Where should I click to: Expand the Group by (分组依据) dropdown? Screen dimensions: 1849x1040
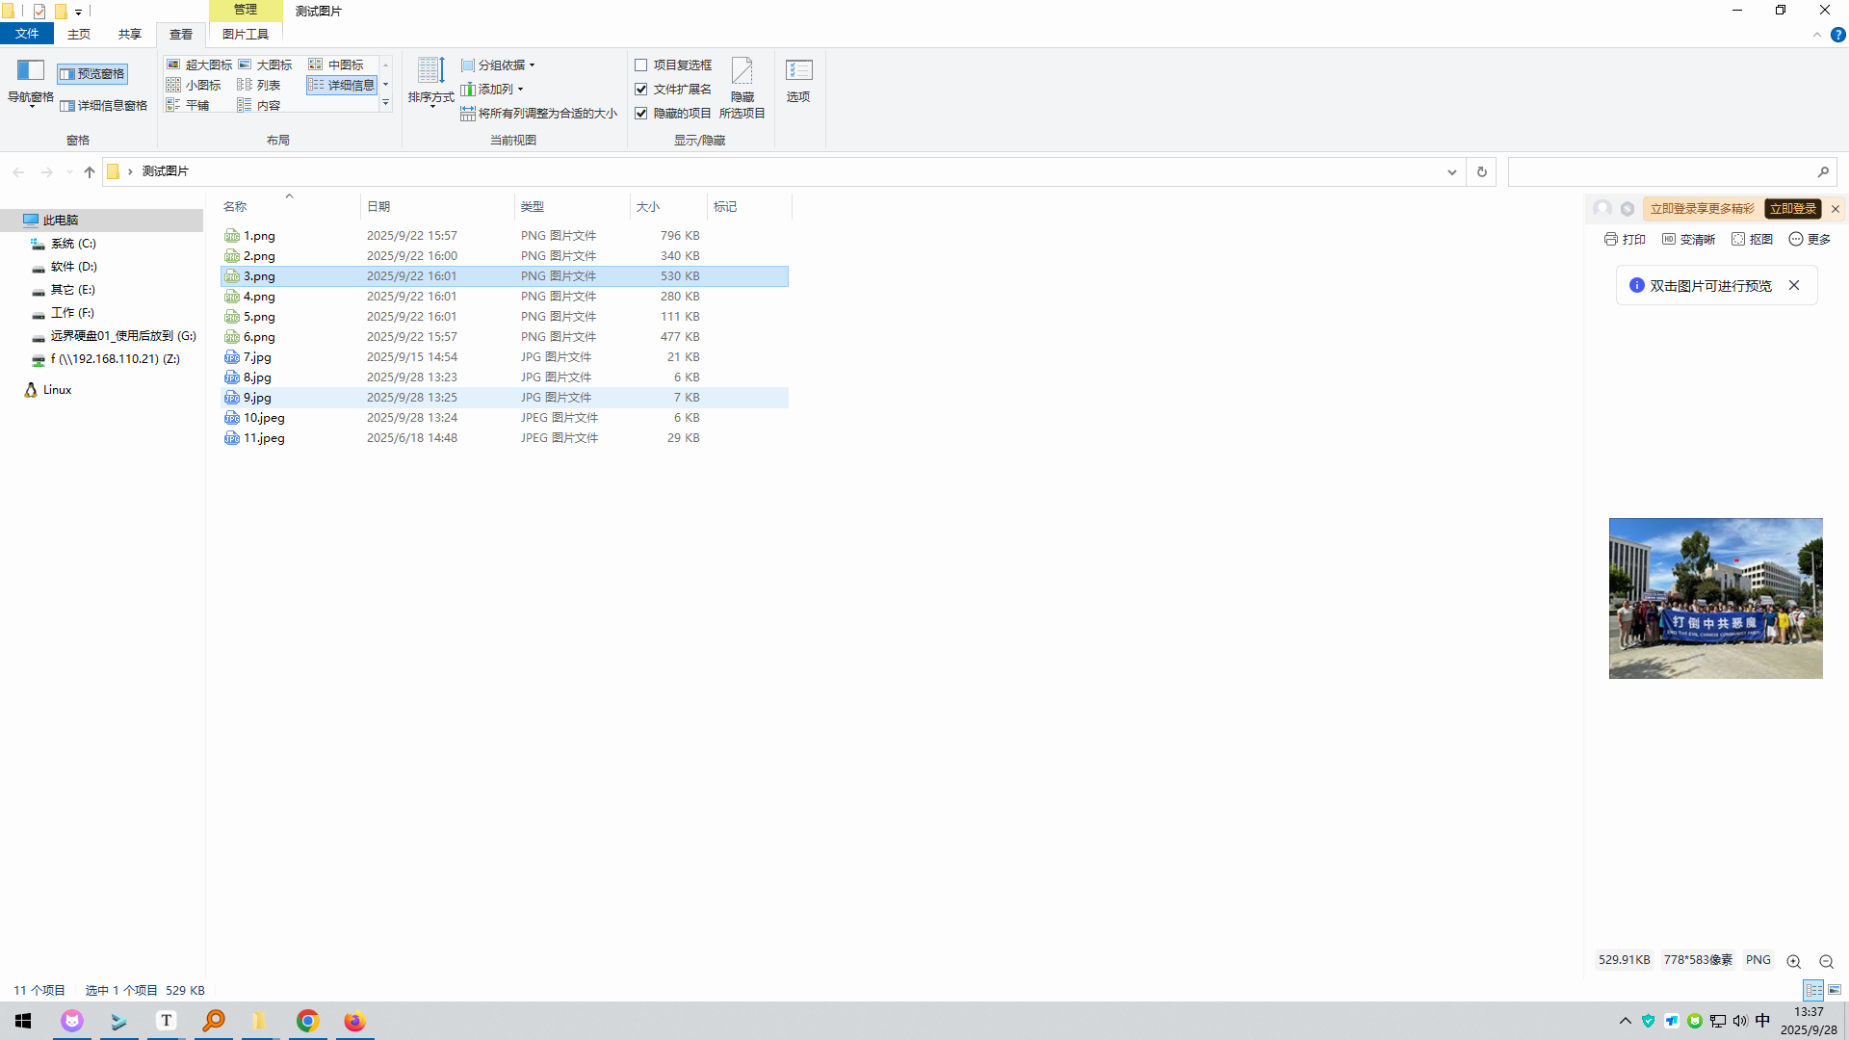coord(498,65)
